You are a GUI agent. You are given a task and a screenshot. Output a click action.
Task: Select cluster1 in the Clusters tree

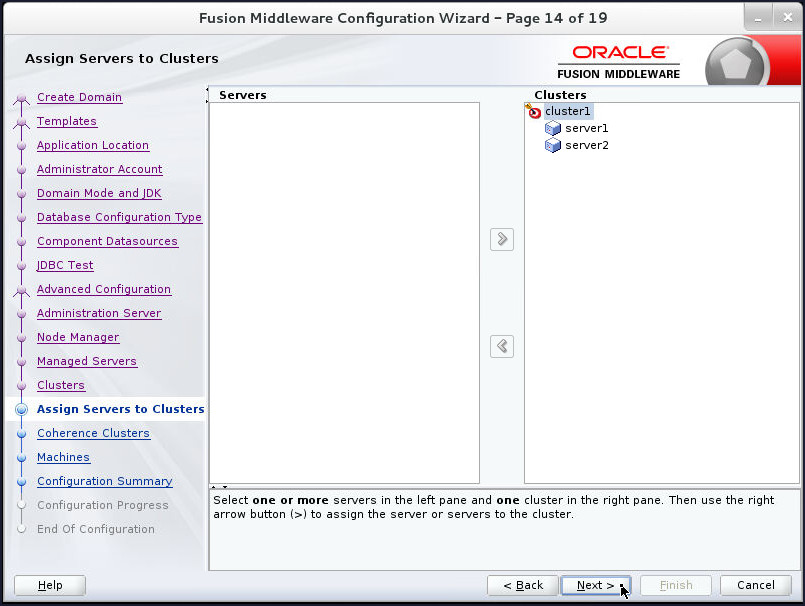click(568, 111)
